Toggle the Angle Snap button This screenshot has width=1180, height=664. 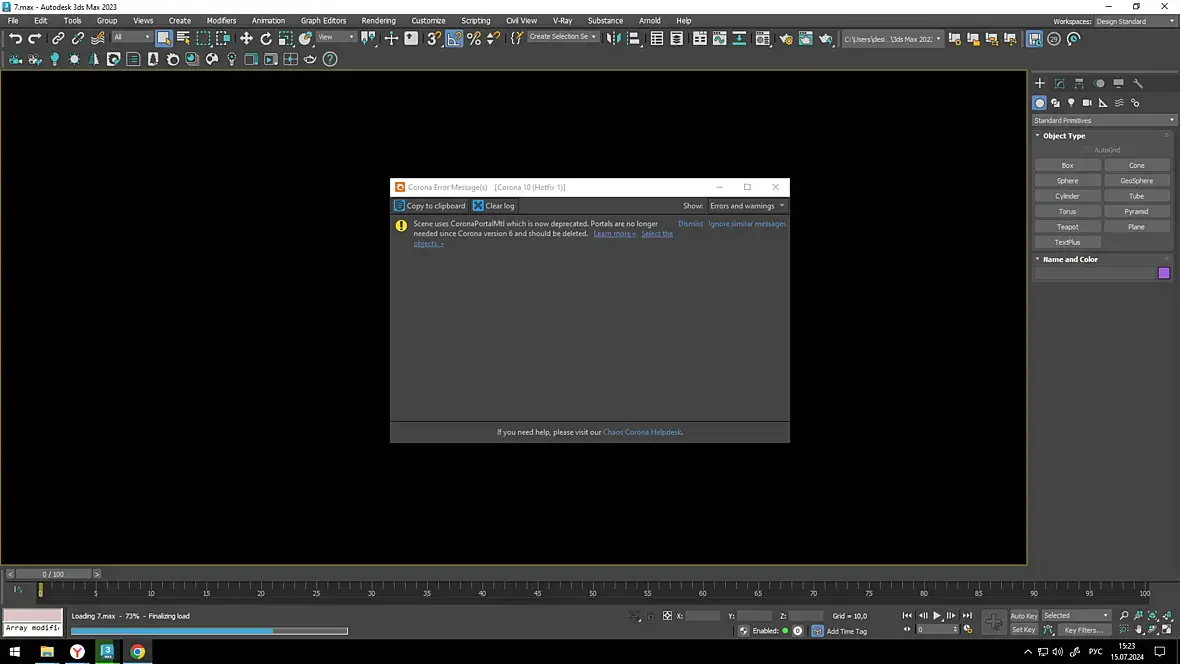click(454, 38)
